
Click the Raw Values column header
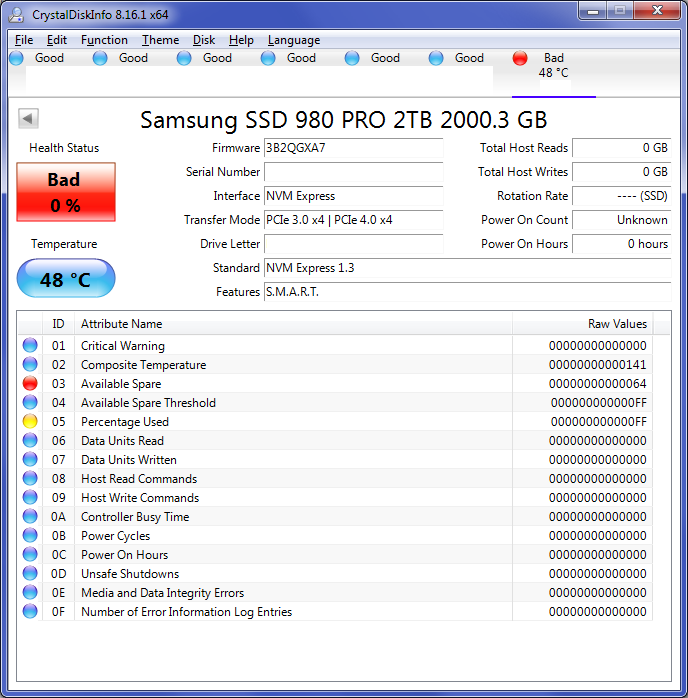coord(583,324)
